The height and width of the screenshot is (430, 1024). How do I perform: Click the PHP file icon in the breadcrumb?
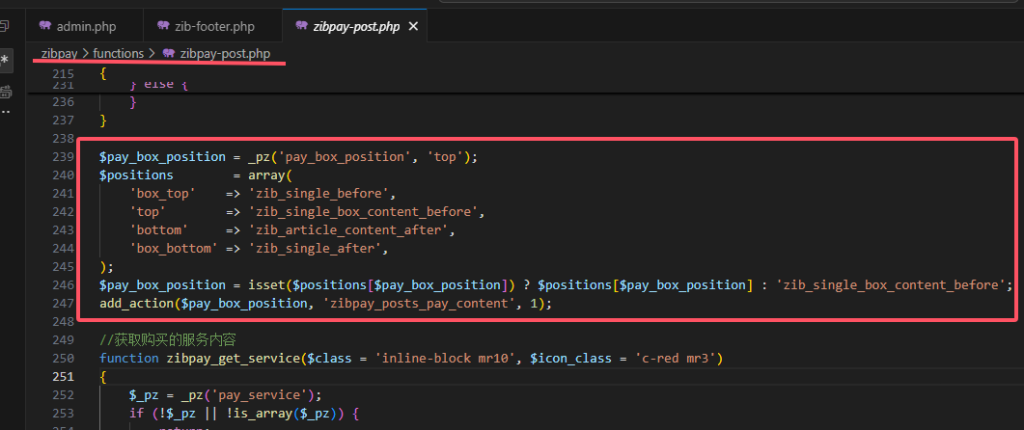168,53
